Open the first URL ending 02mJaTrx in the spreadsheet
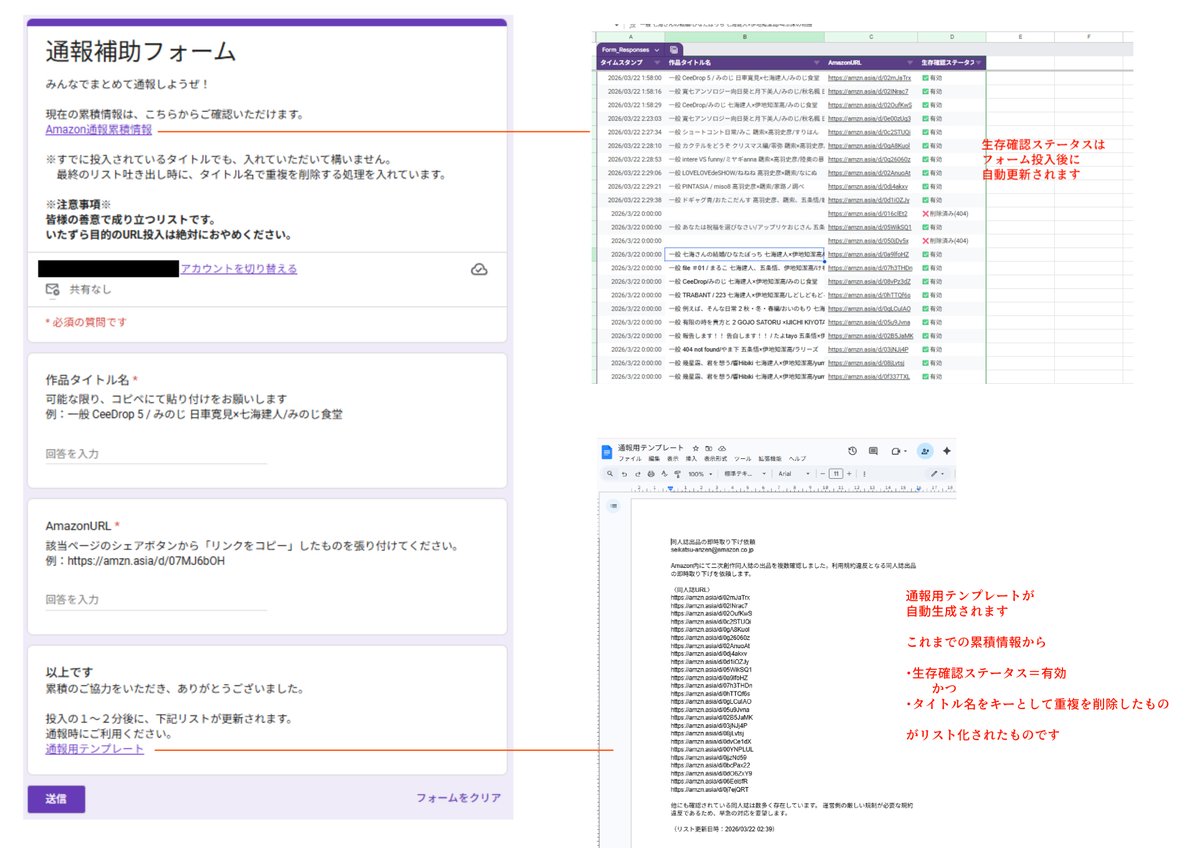 coord(869,78)
